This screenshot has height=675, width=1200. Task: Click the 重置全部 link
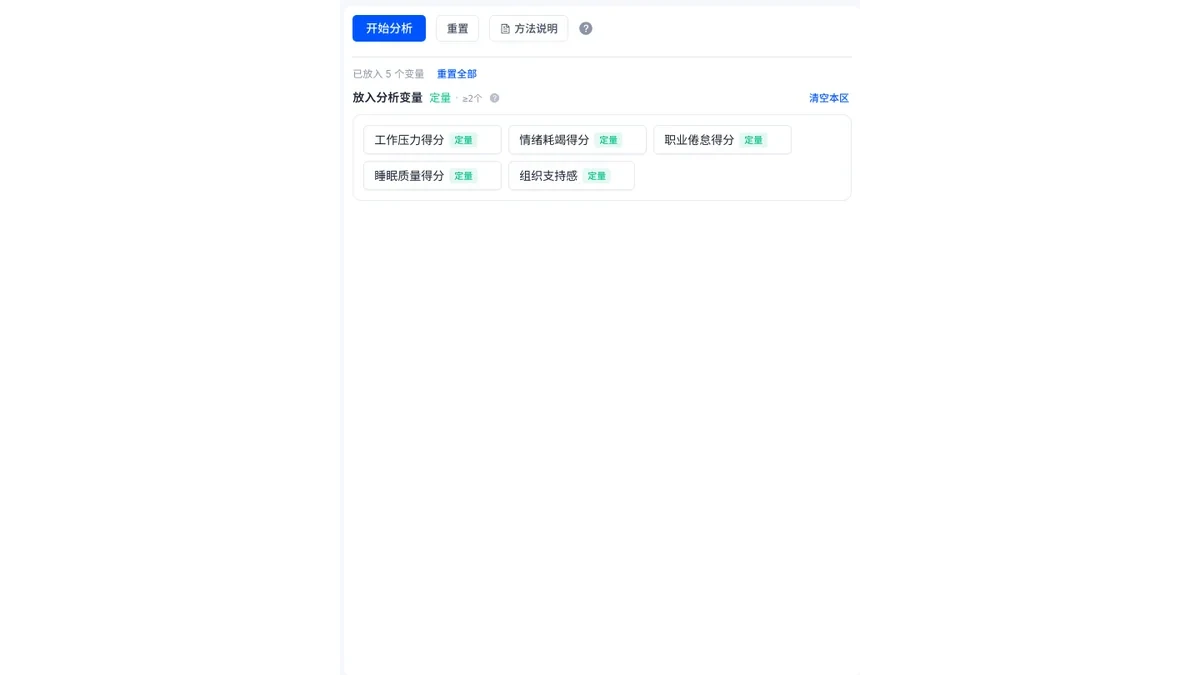pyautogui.click(x=457, y=74)
